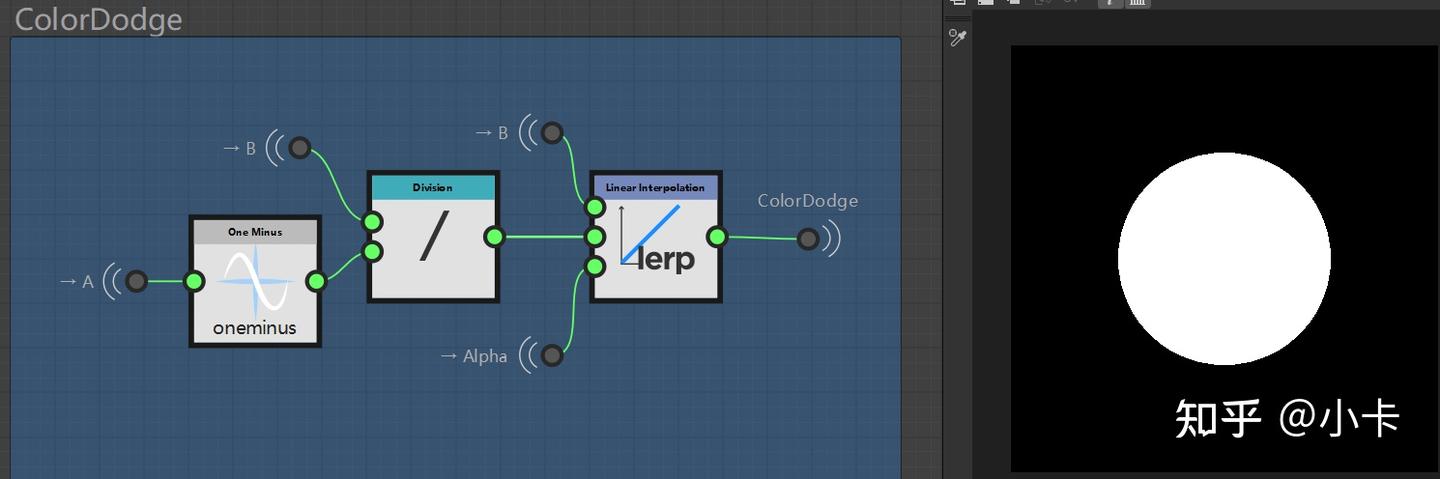Screen dimensions: 1440x479
Task: Click the Division node output port
Action: click(494, 236)
